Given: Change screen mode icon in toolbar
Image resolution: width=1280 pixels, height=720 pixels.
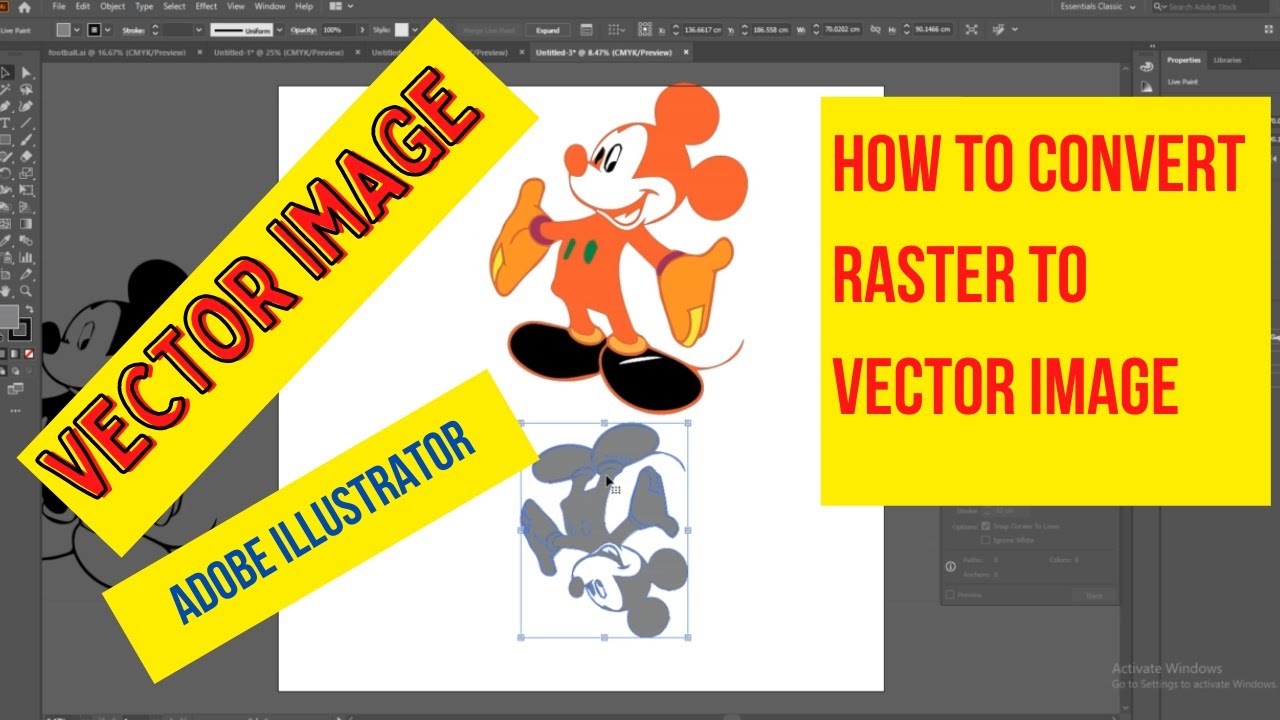Looking at the screenshot, I should click(x=15, y=387).
